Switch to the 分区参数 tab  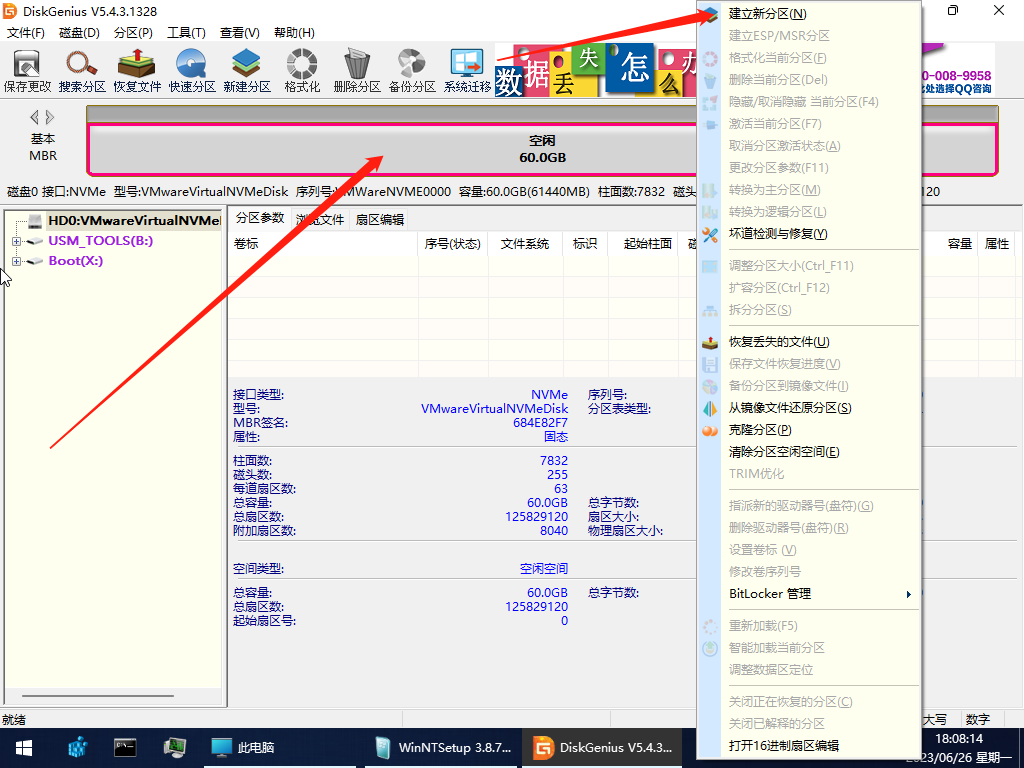[260, 218]
